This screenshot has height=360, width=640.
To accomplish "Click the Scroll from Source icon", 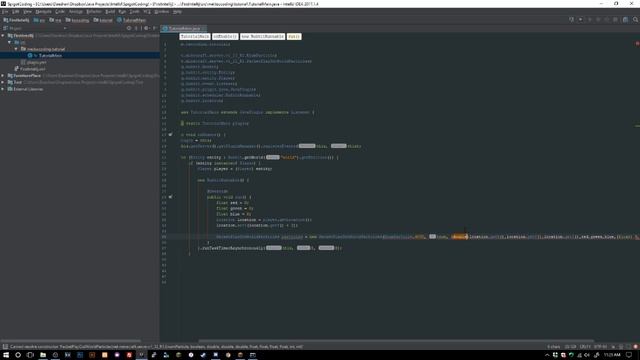I will pyautogui.click(x=129, y=29).
